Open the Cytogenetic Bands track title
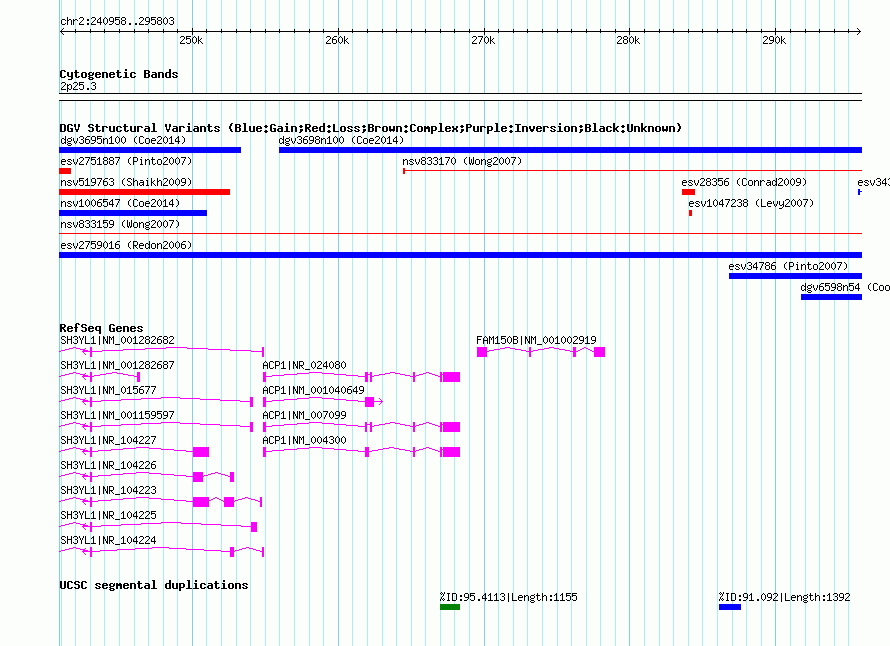This screenshot has width=890, height=646. (x=119, y=74)
